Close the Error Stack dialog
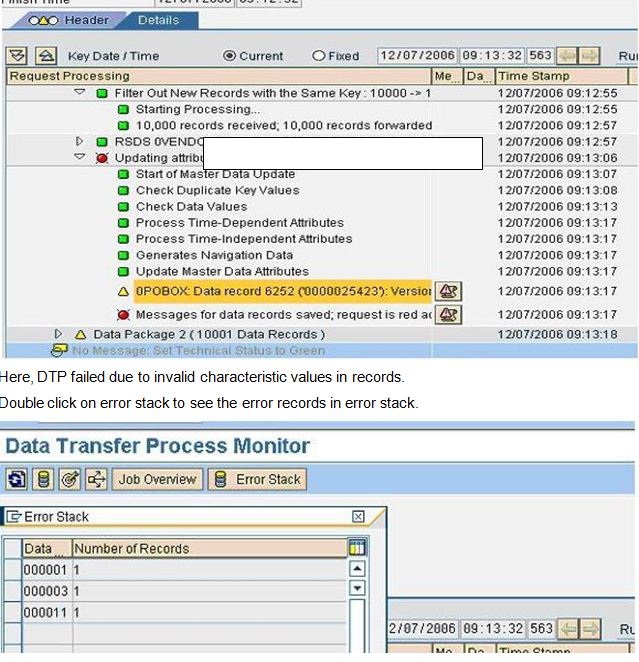Image resolution: width=639 pixels, height=662 pixels. pos(358,516)
